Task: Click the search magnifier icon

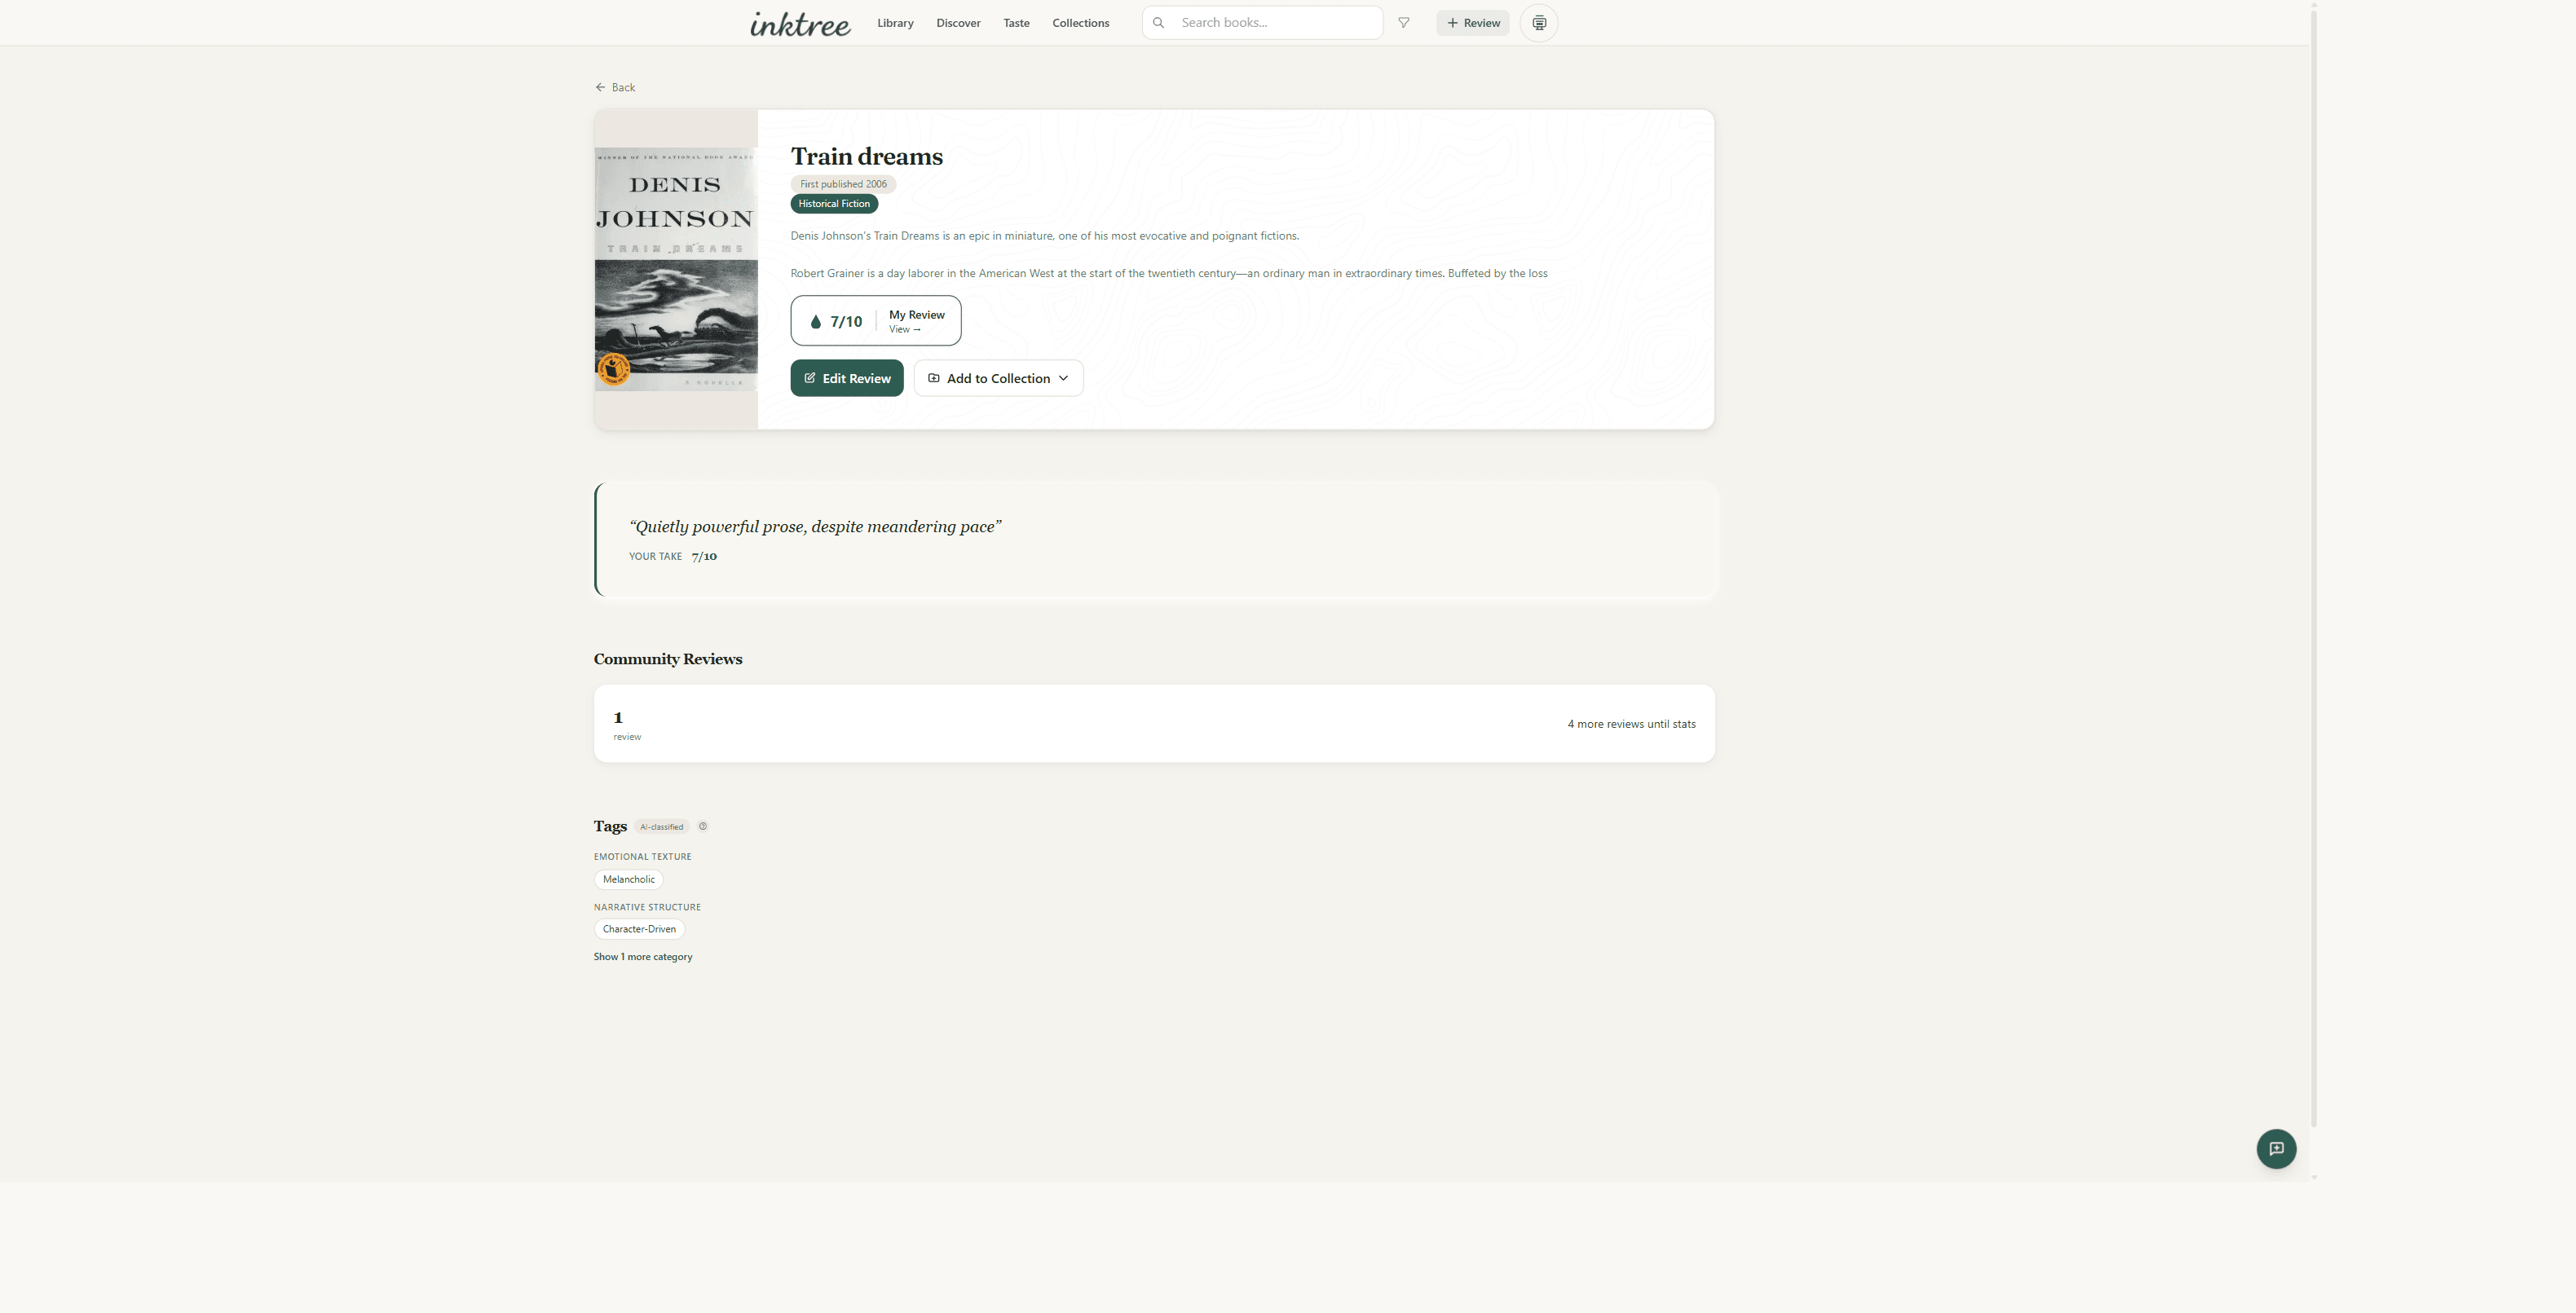Action: pos(1158,22)
